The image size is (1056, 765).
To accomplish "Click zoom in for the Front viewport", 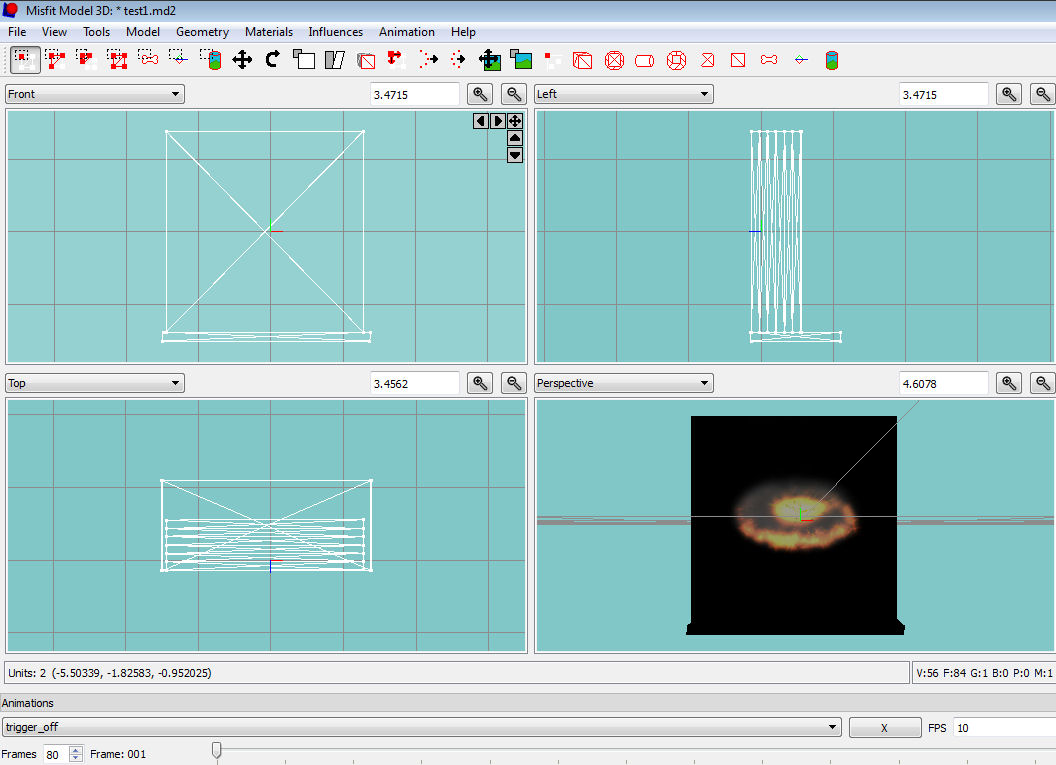I will tap(481, 94).
